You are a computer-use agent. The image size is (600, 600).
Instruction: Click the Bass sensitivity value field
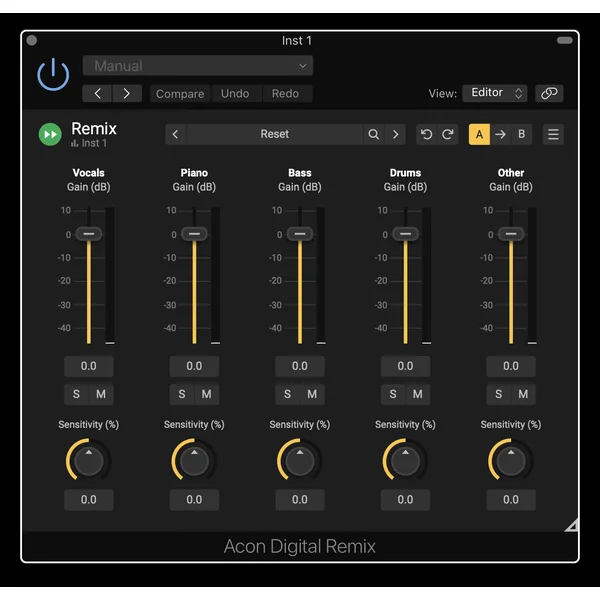300,500
